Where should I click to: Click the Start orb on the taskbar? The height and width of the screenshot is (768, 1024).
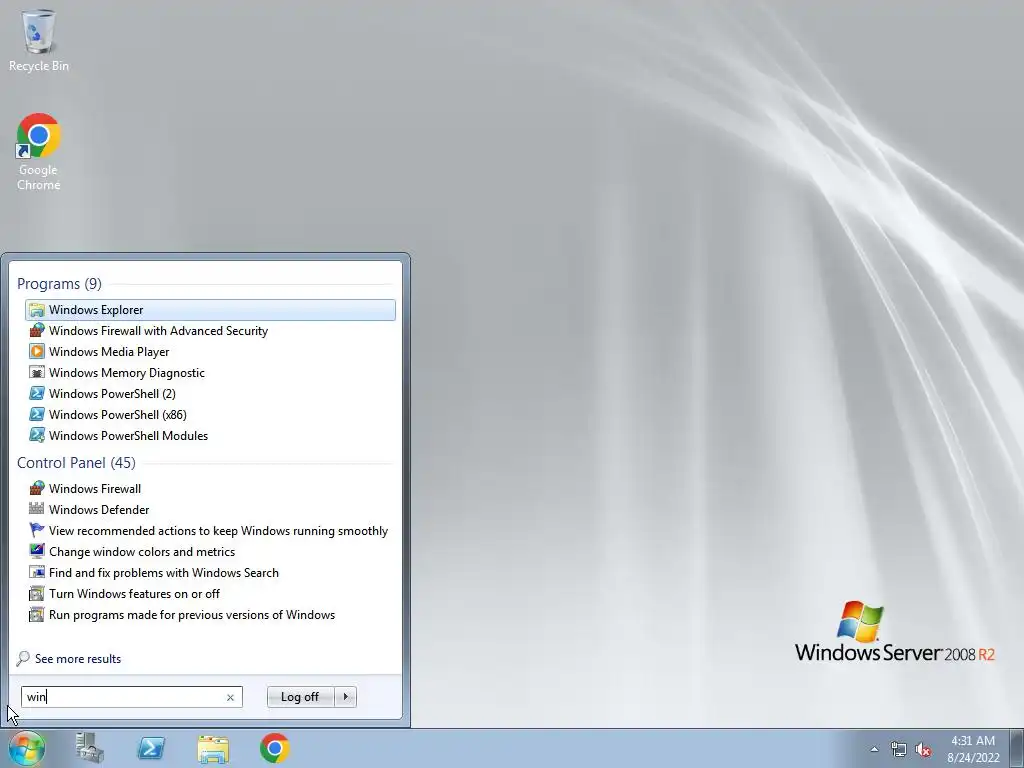tap(27, 748)
